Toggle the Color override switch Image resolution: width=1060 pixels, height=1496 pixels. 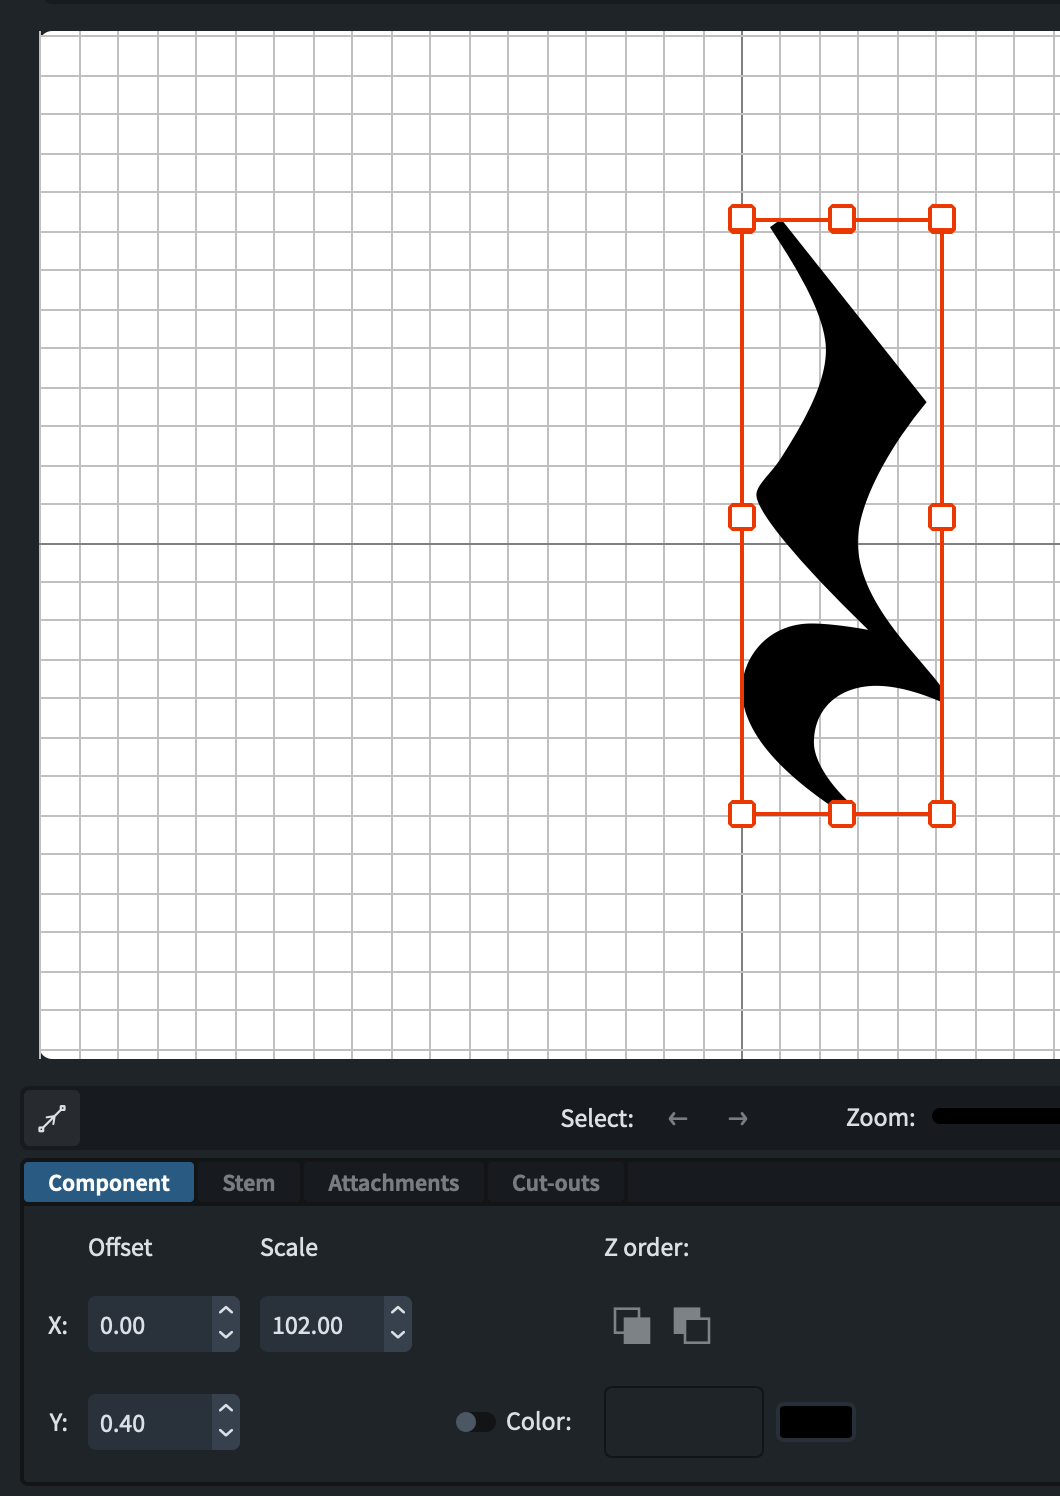(x=475, y=1422)
